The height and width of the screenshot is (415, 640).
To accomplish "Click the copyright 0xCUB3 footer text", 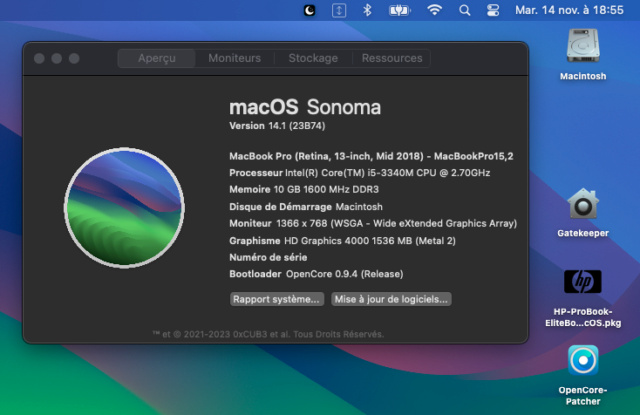I will point(268,334).
